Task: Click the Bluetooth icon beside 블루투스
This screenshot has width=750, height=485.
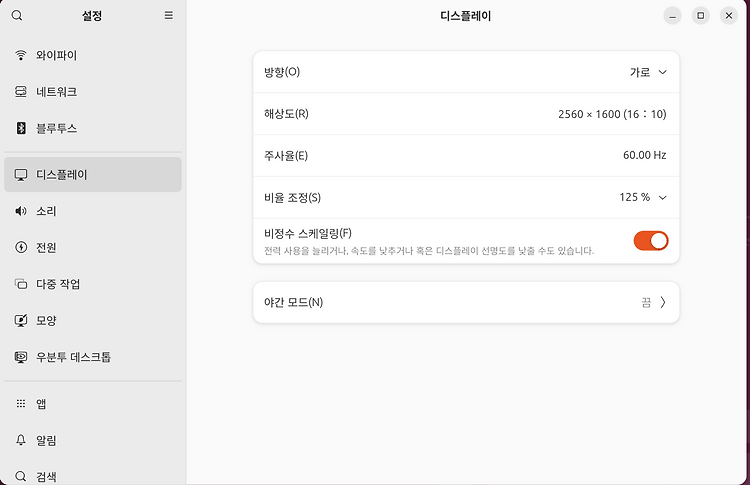Action: click(21, 128)
